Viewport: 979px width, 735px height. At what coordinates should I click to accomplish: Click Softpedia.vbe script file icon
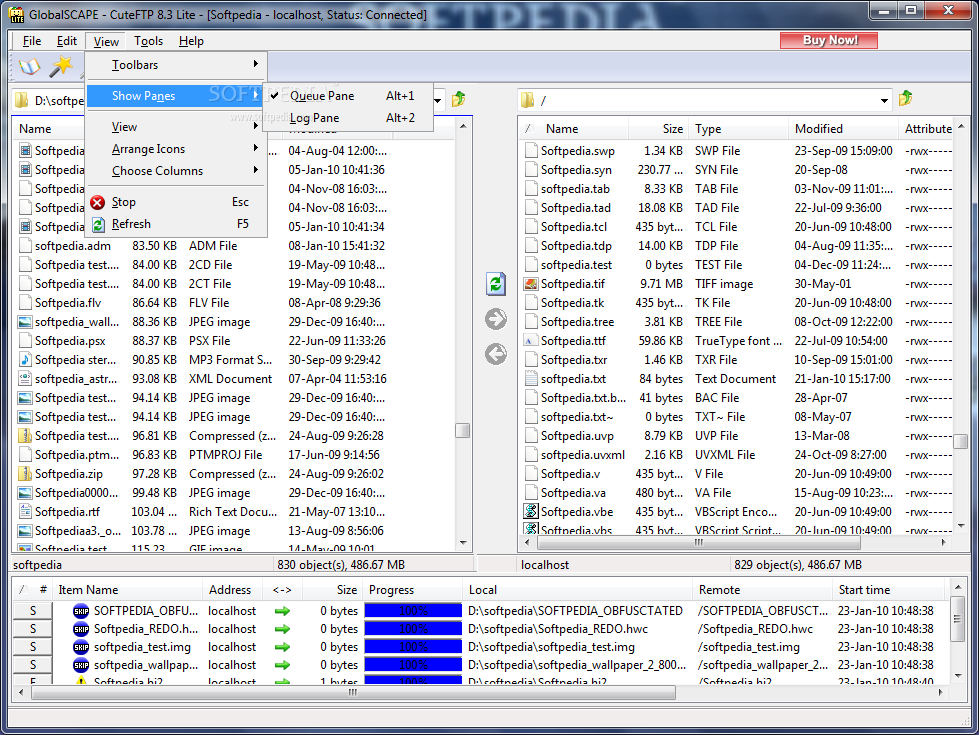click(x=531, y=511)
